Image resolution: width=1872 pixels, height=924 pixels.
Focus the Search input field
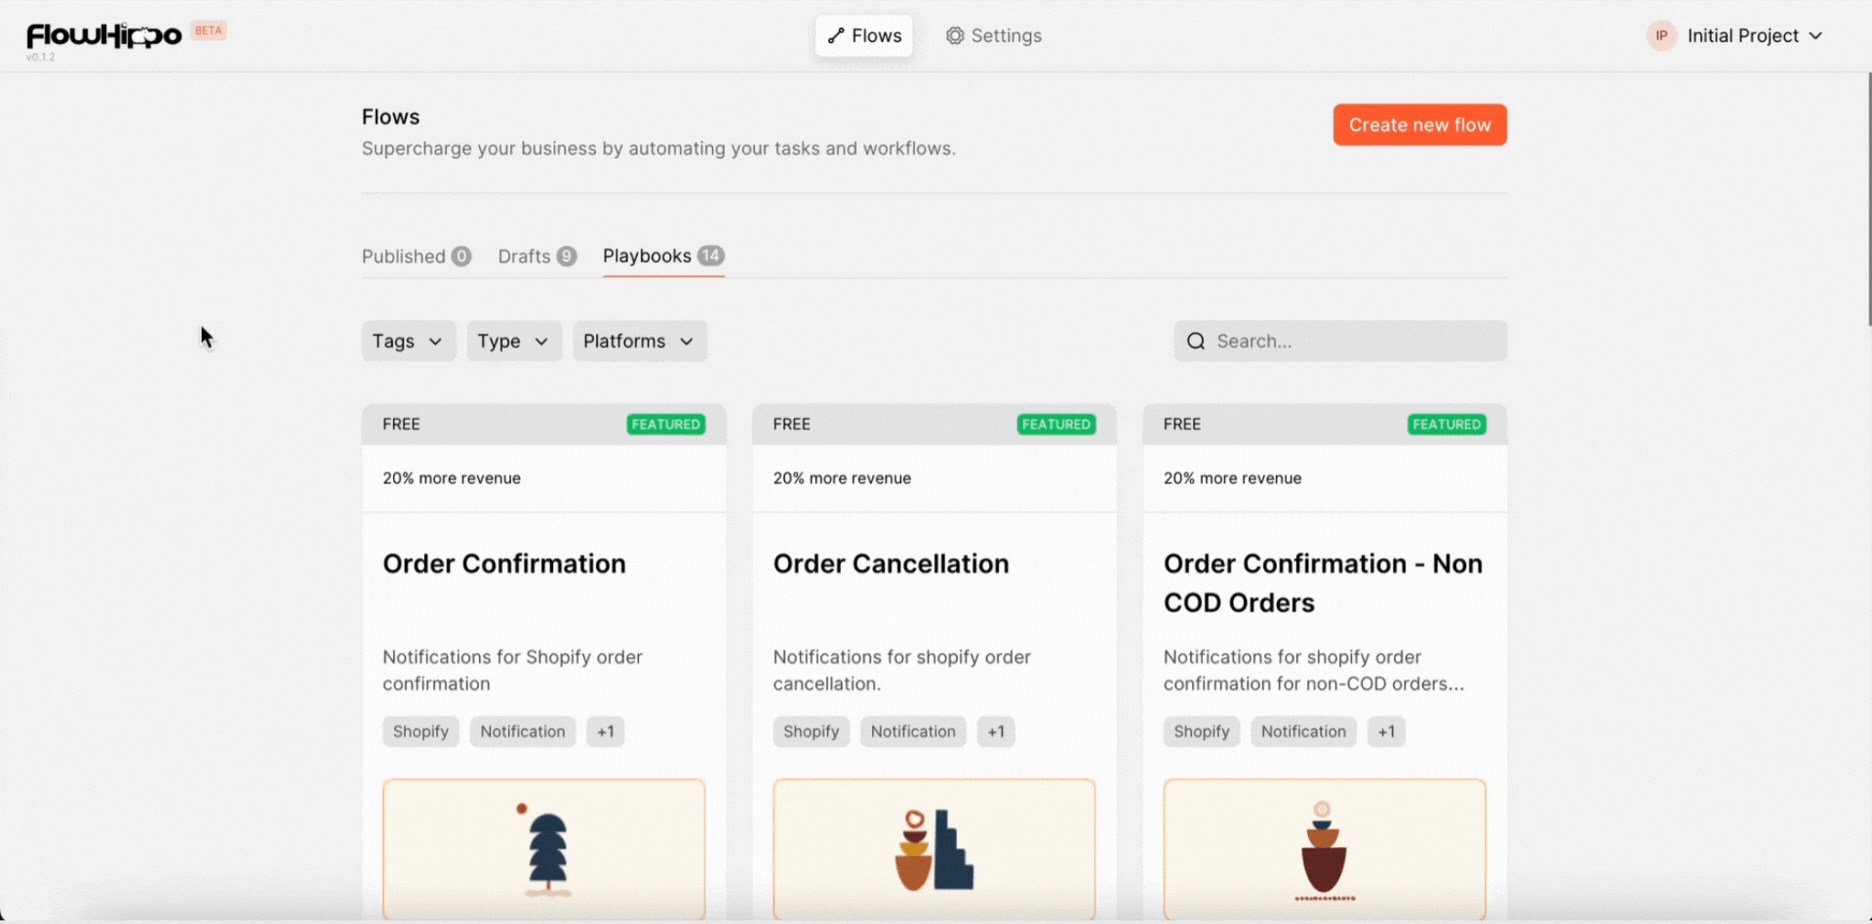(1340, 341)
